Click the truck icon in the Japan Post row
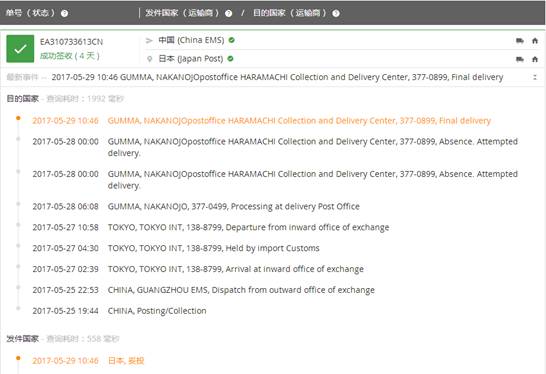546x374 pixels. click(520, 59)
